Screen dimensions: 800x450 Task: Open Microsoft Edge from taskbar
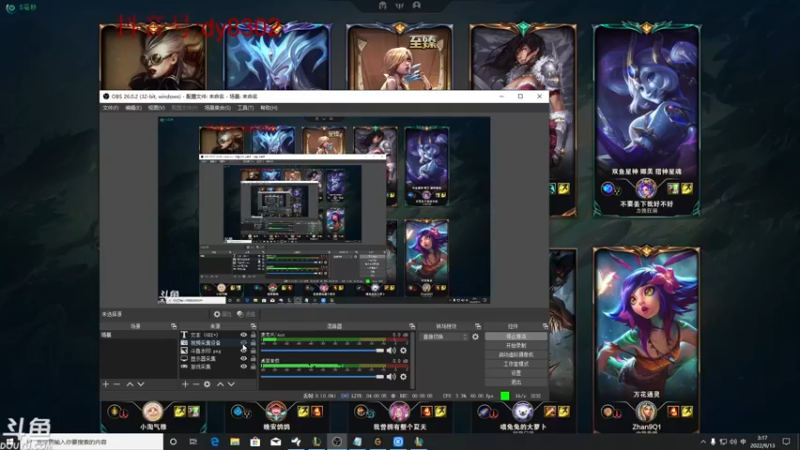tap(214, 442)
